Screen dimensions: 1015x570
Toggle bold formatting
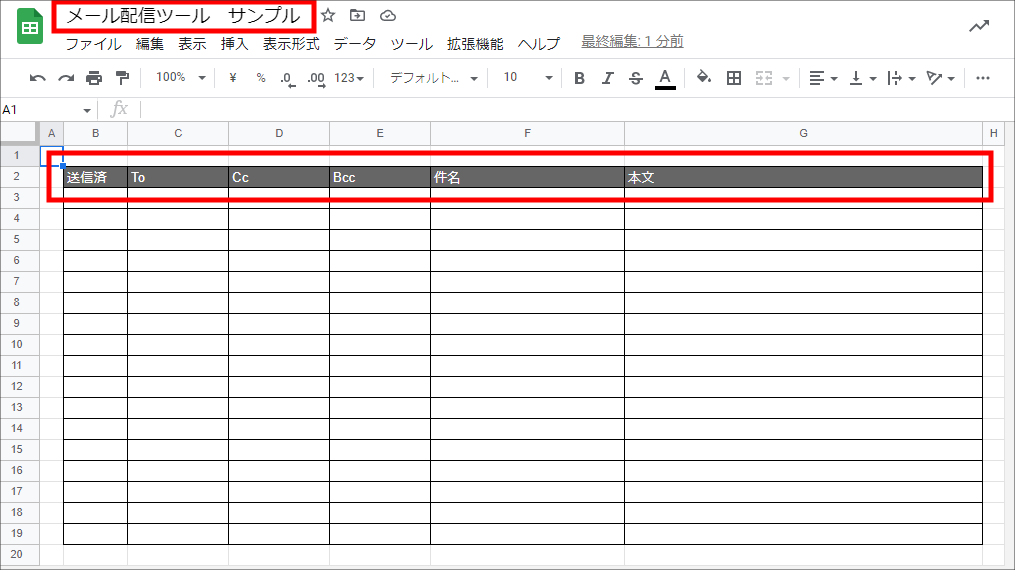[579, 78]
